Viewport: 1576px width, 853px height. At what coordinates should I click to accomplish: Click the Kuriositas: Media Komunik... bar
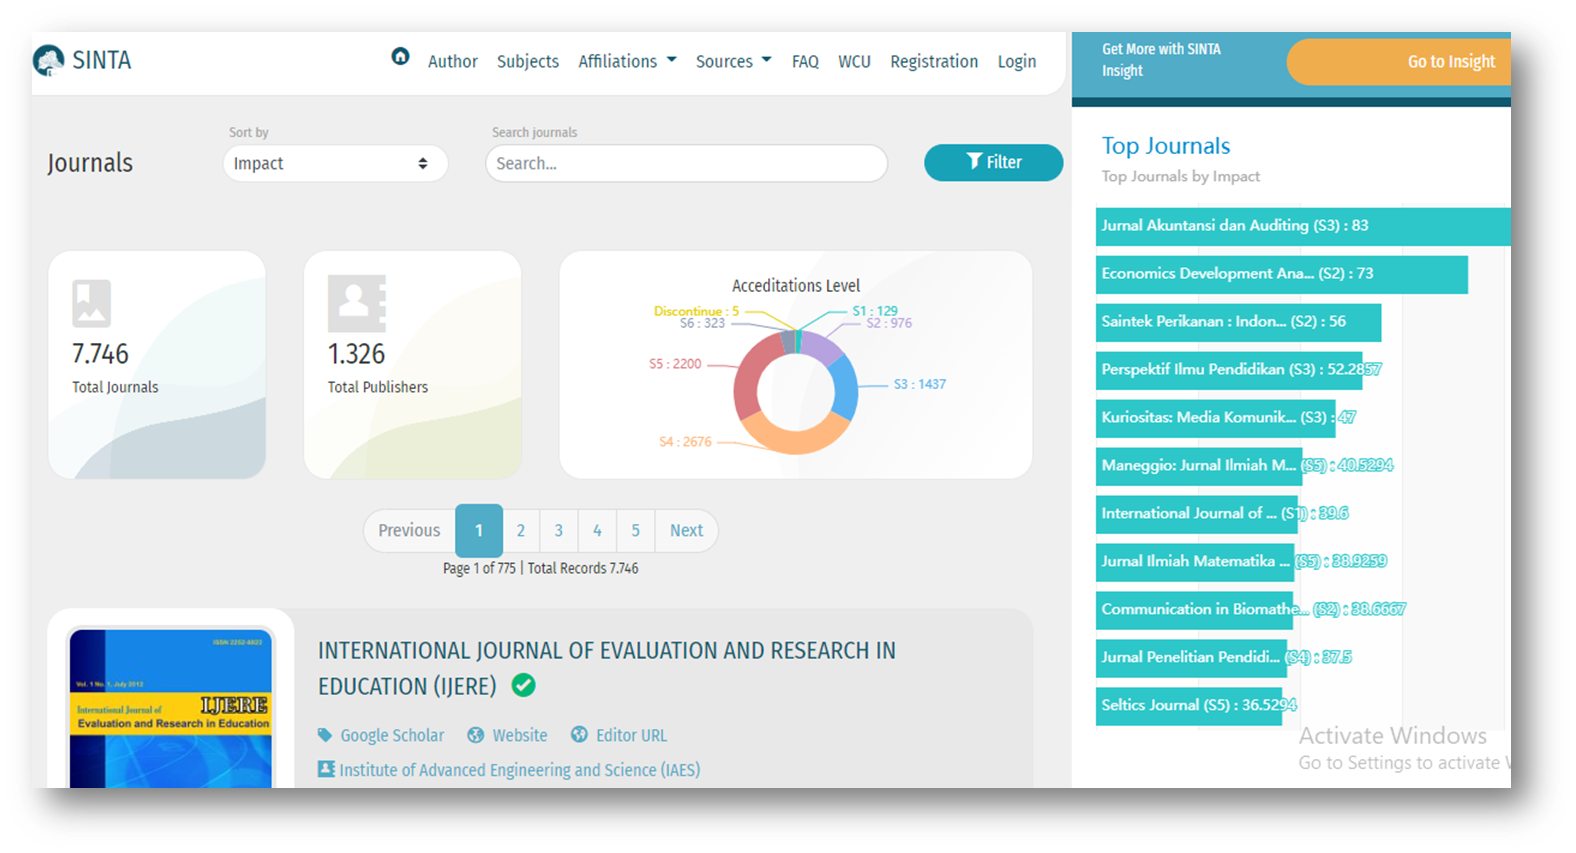click(x=1216, y=418)
